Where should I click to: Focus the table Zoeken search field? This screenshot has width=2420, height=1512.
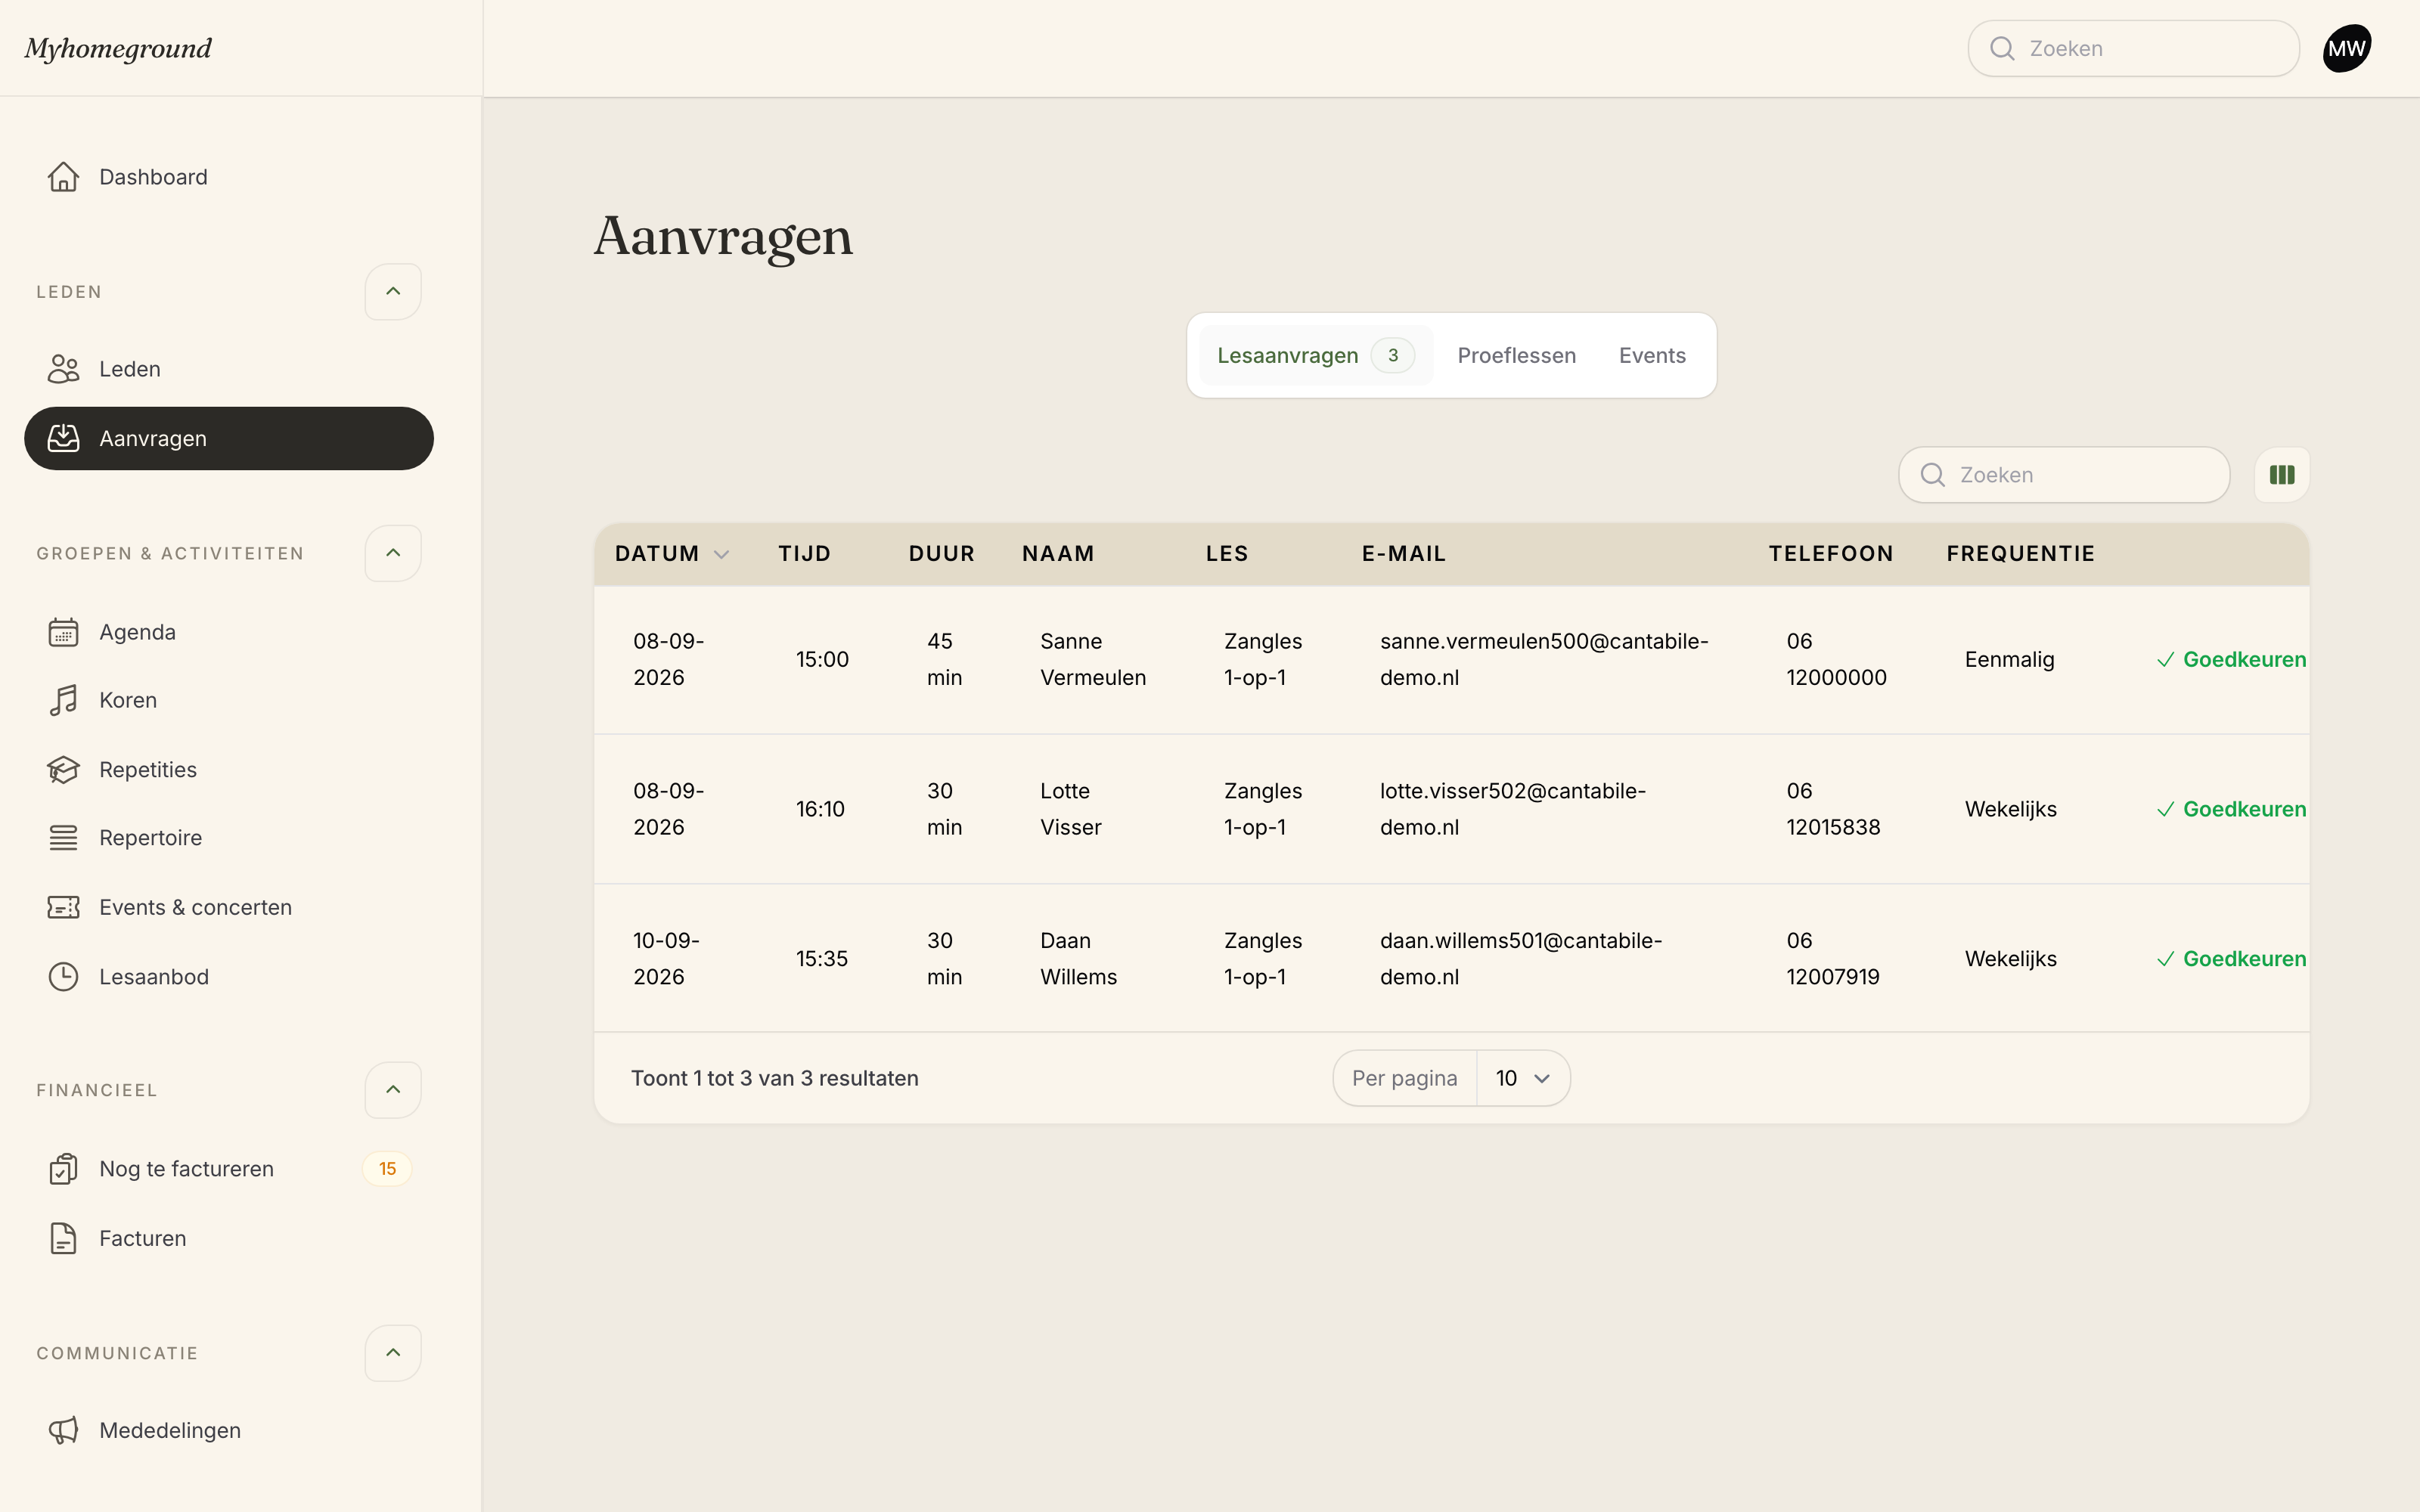click(x=2064, y=475)
